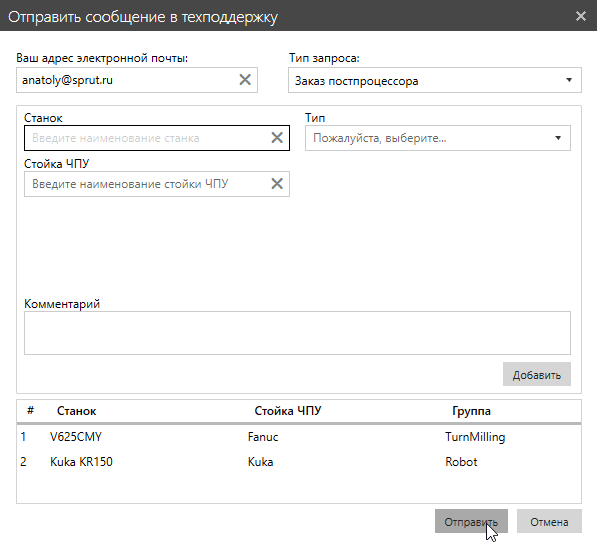
Task: Clear the email address field
Action: (245, 80)
